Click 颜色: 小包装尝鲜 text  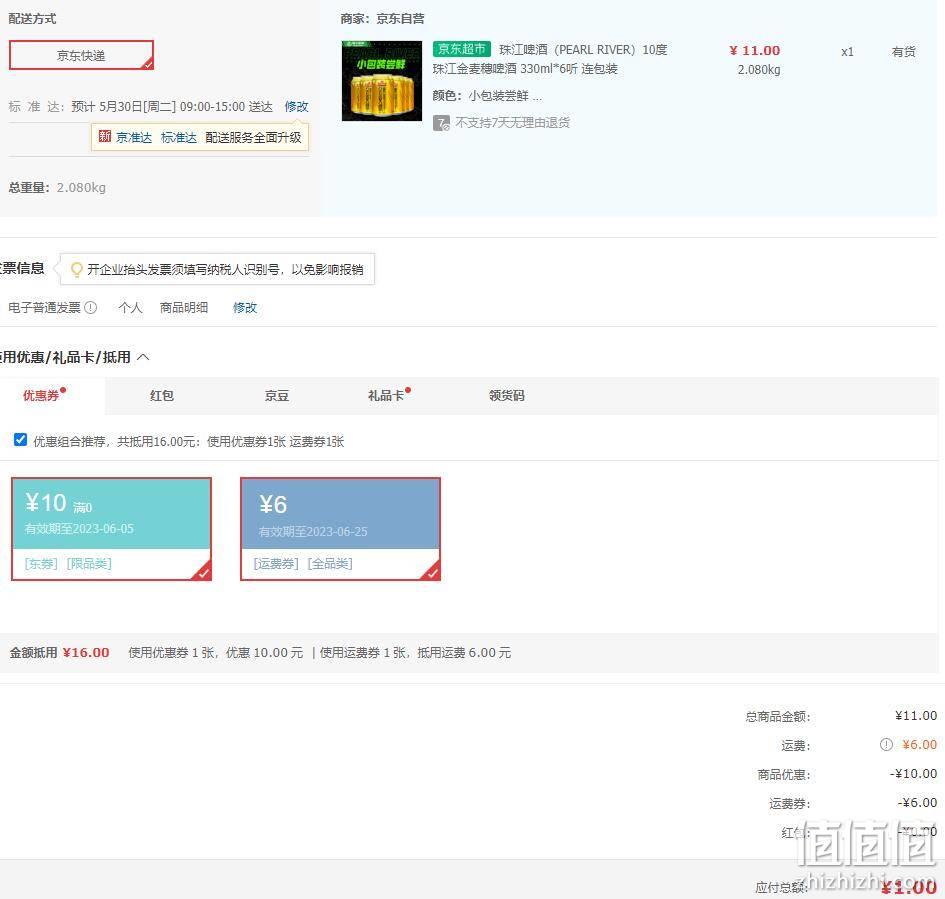[x=487, y=96]
